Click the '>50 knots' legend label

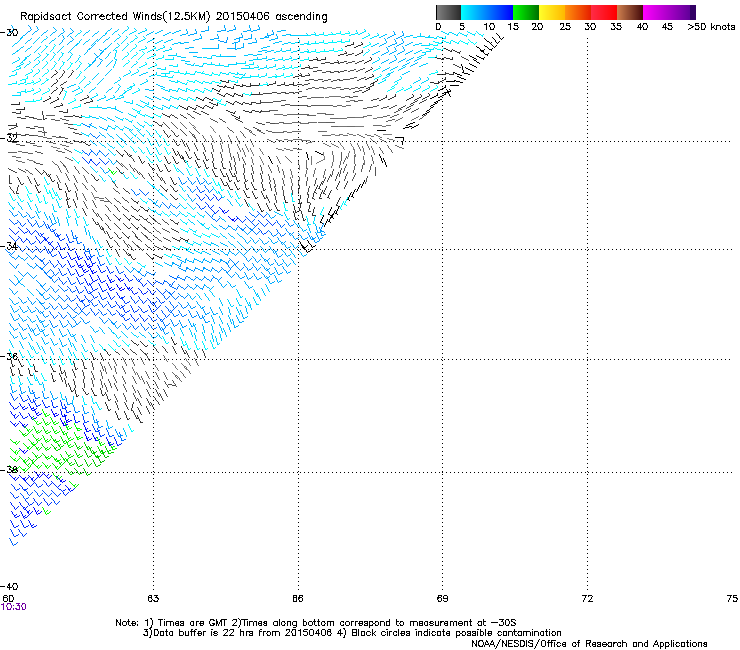point(711,27)
